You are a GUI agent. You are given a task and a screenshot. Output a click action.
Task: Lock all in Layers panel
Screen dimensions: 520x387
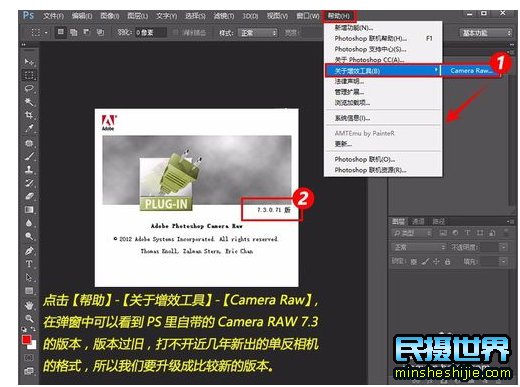(x=447, y=262)
